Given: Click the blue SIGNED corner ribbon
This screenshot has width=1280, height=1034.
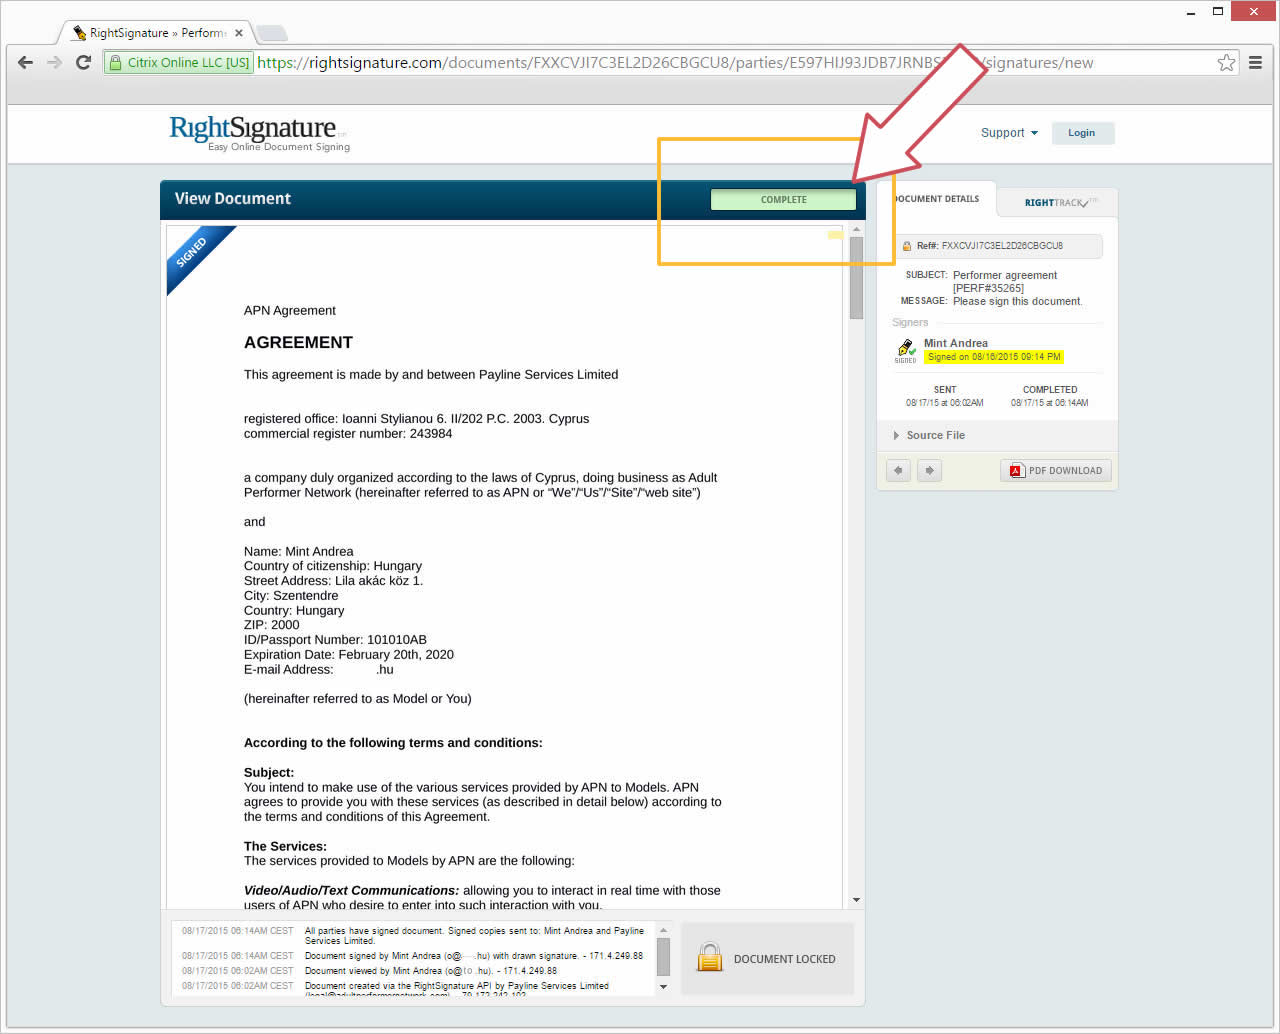Looking at the screenshot, I should pyautogui.click(x=195, y=255).
